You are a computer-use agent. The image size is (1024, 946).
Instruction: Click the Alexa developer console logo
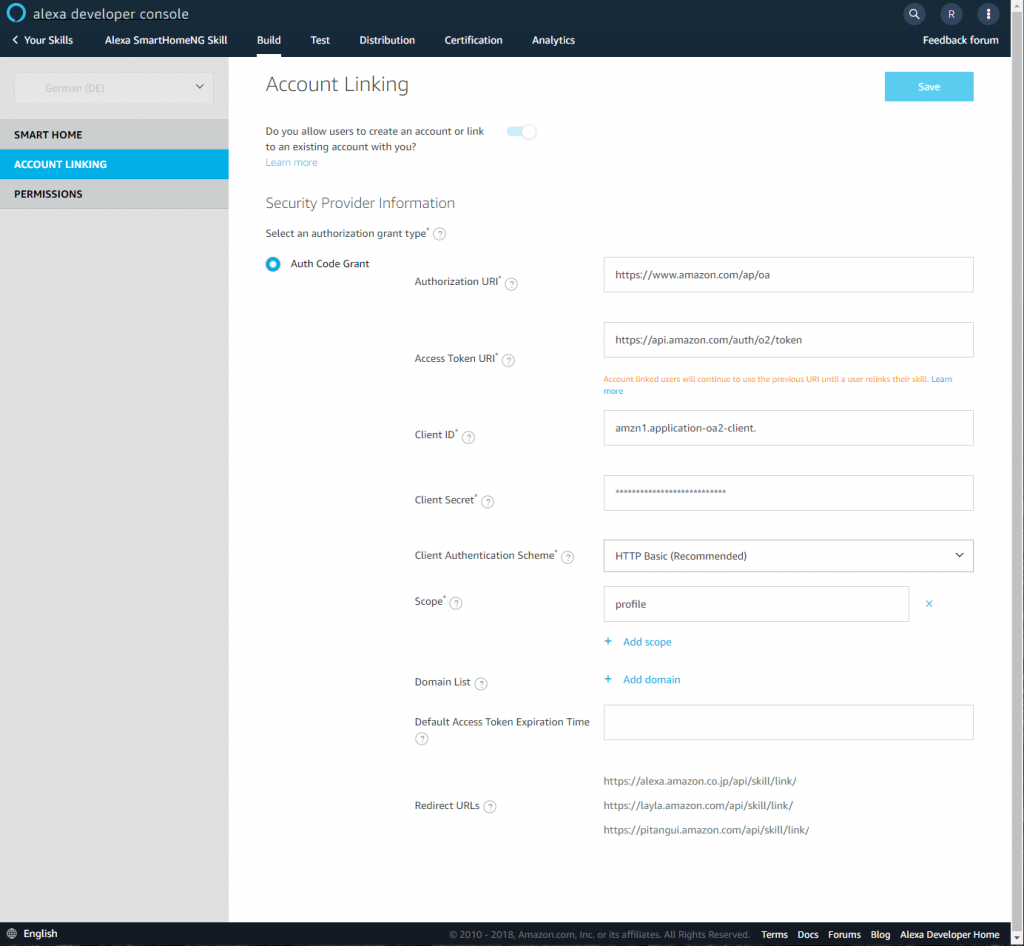pyautogui.click(x=15, y=14)
